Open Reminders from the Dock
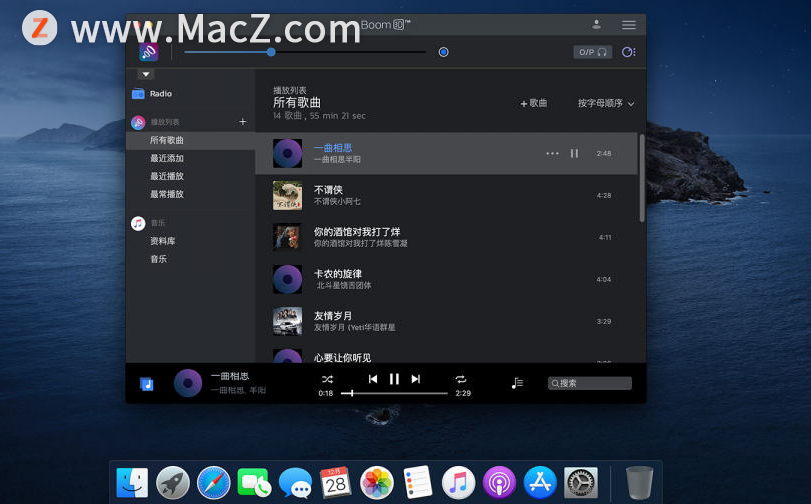 (417, 483)
